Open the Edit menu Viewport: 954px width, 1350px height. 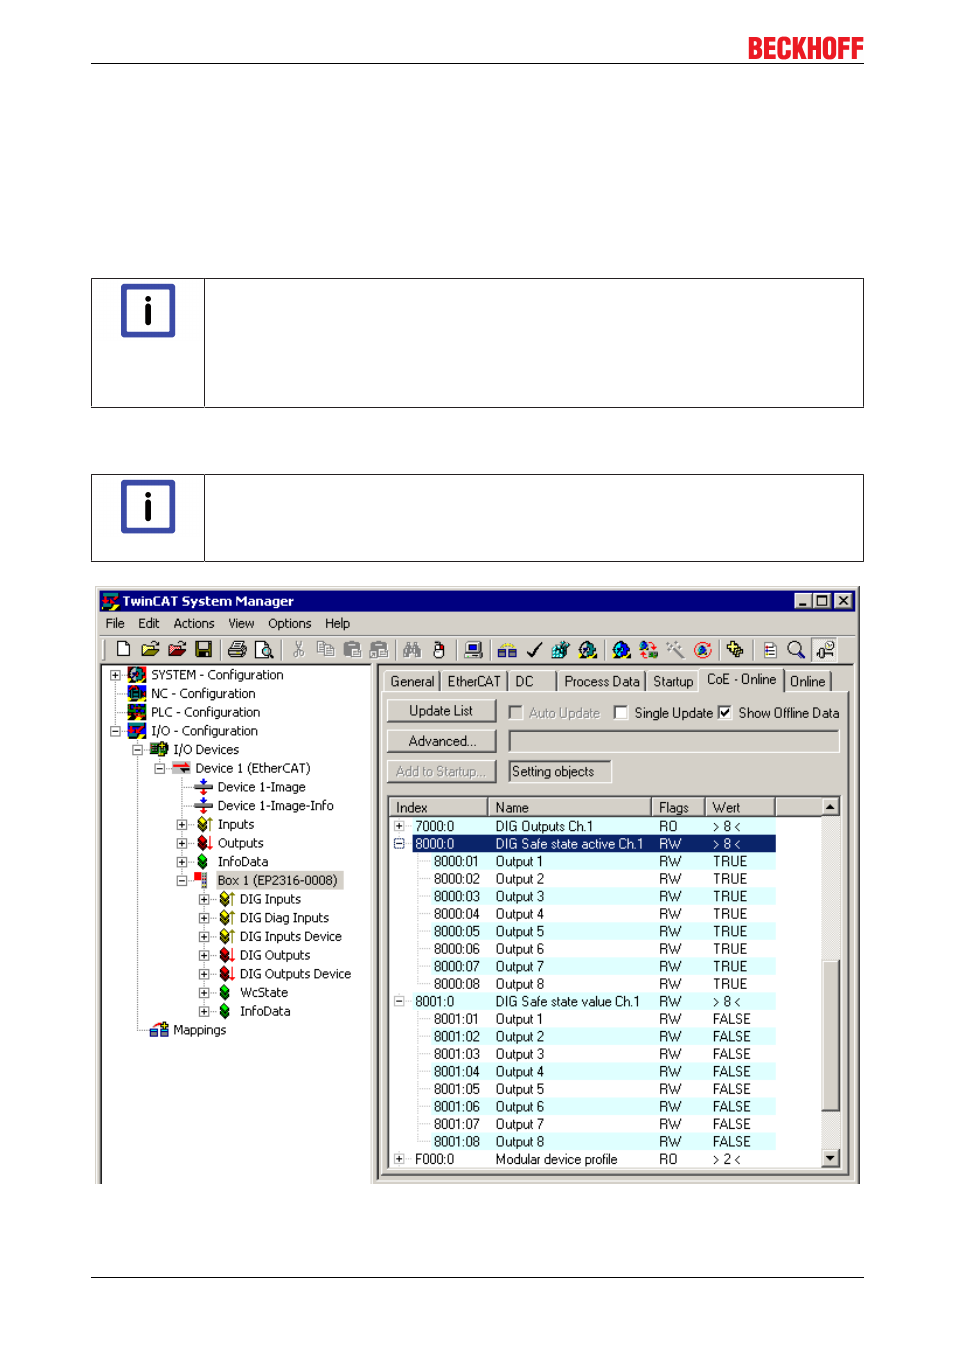click(149, 623)
